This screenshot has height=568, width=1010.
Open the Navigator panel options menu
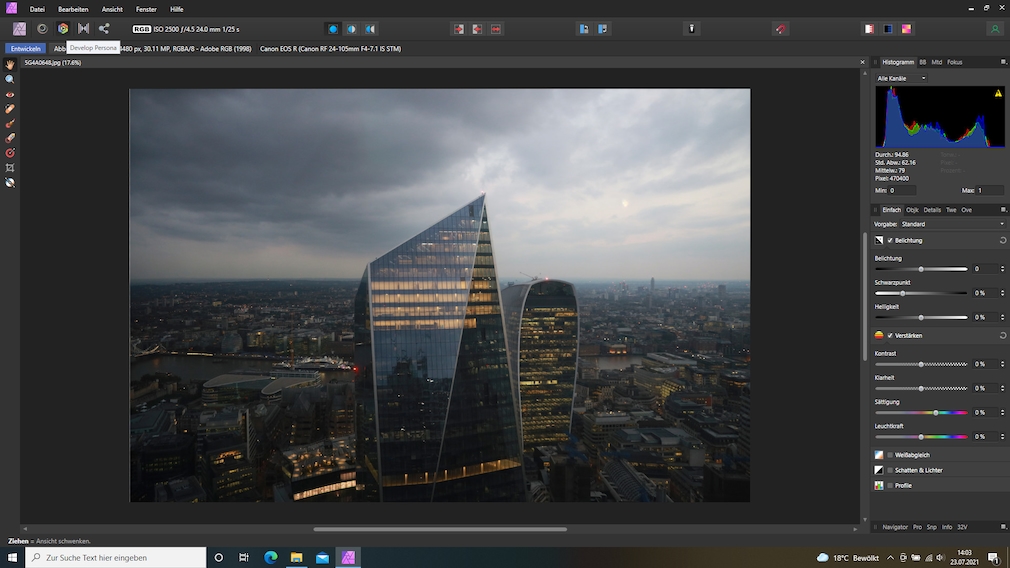click(x=1003, y=526)
